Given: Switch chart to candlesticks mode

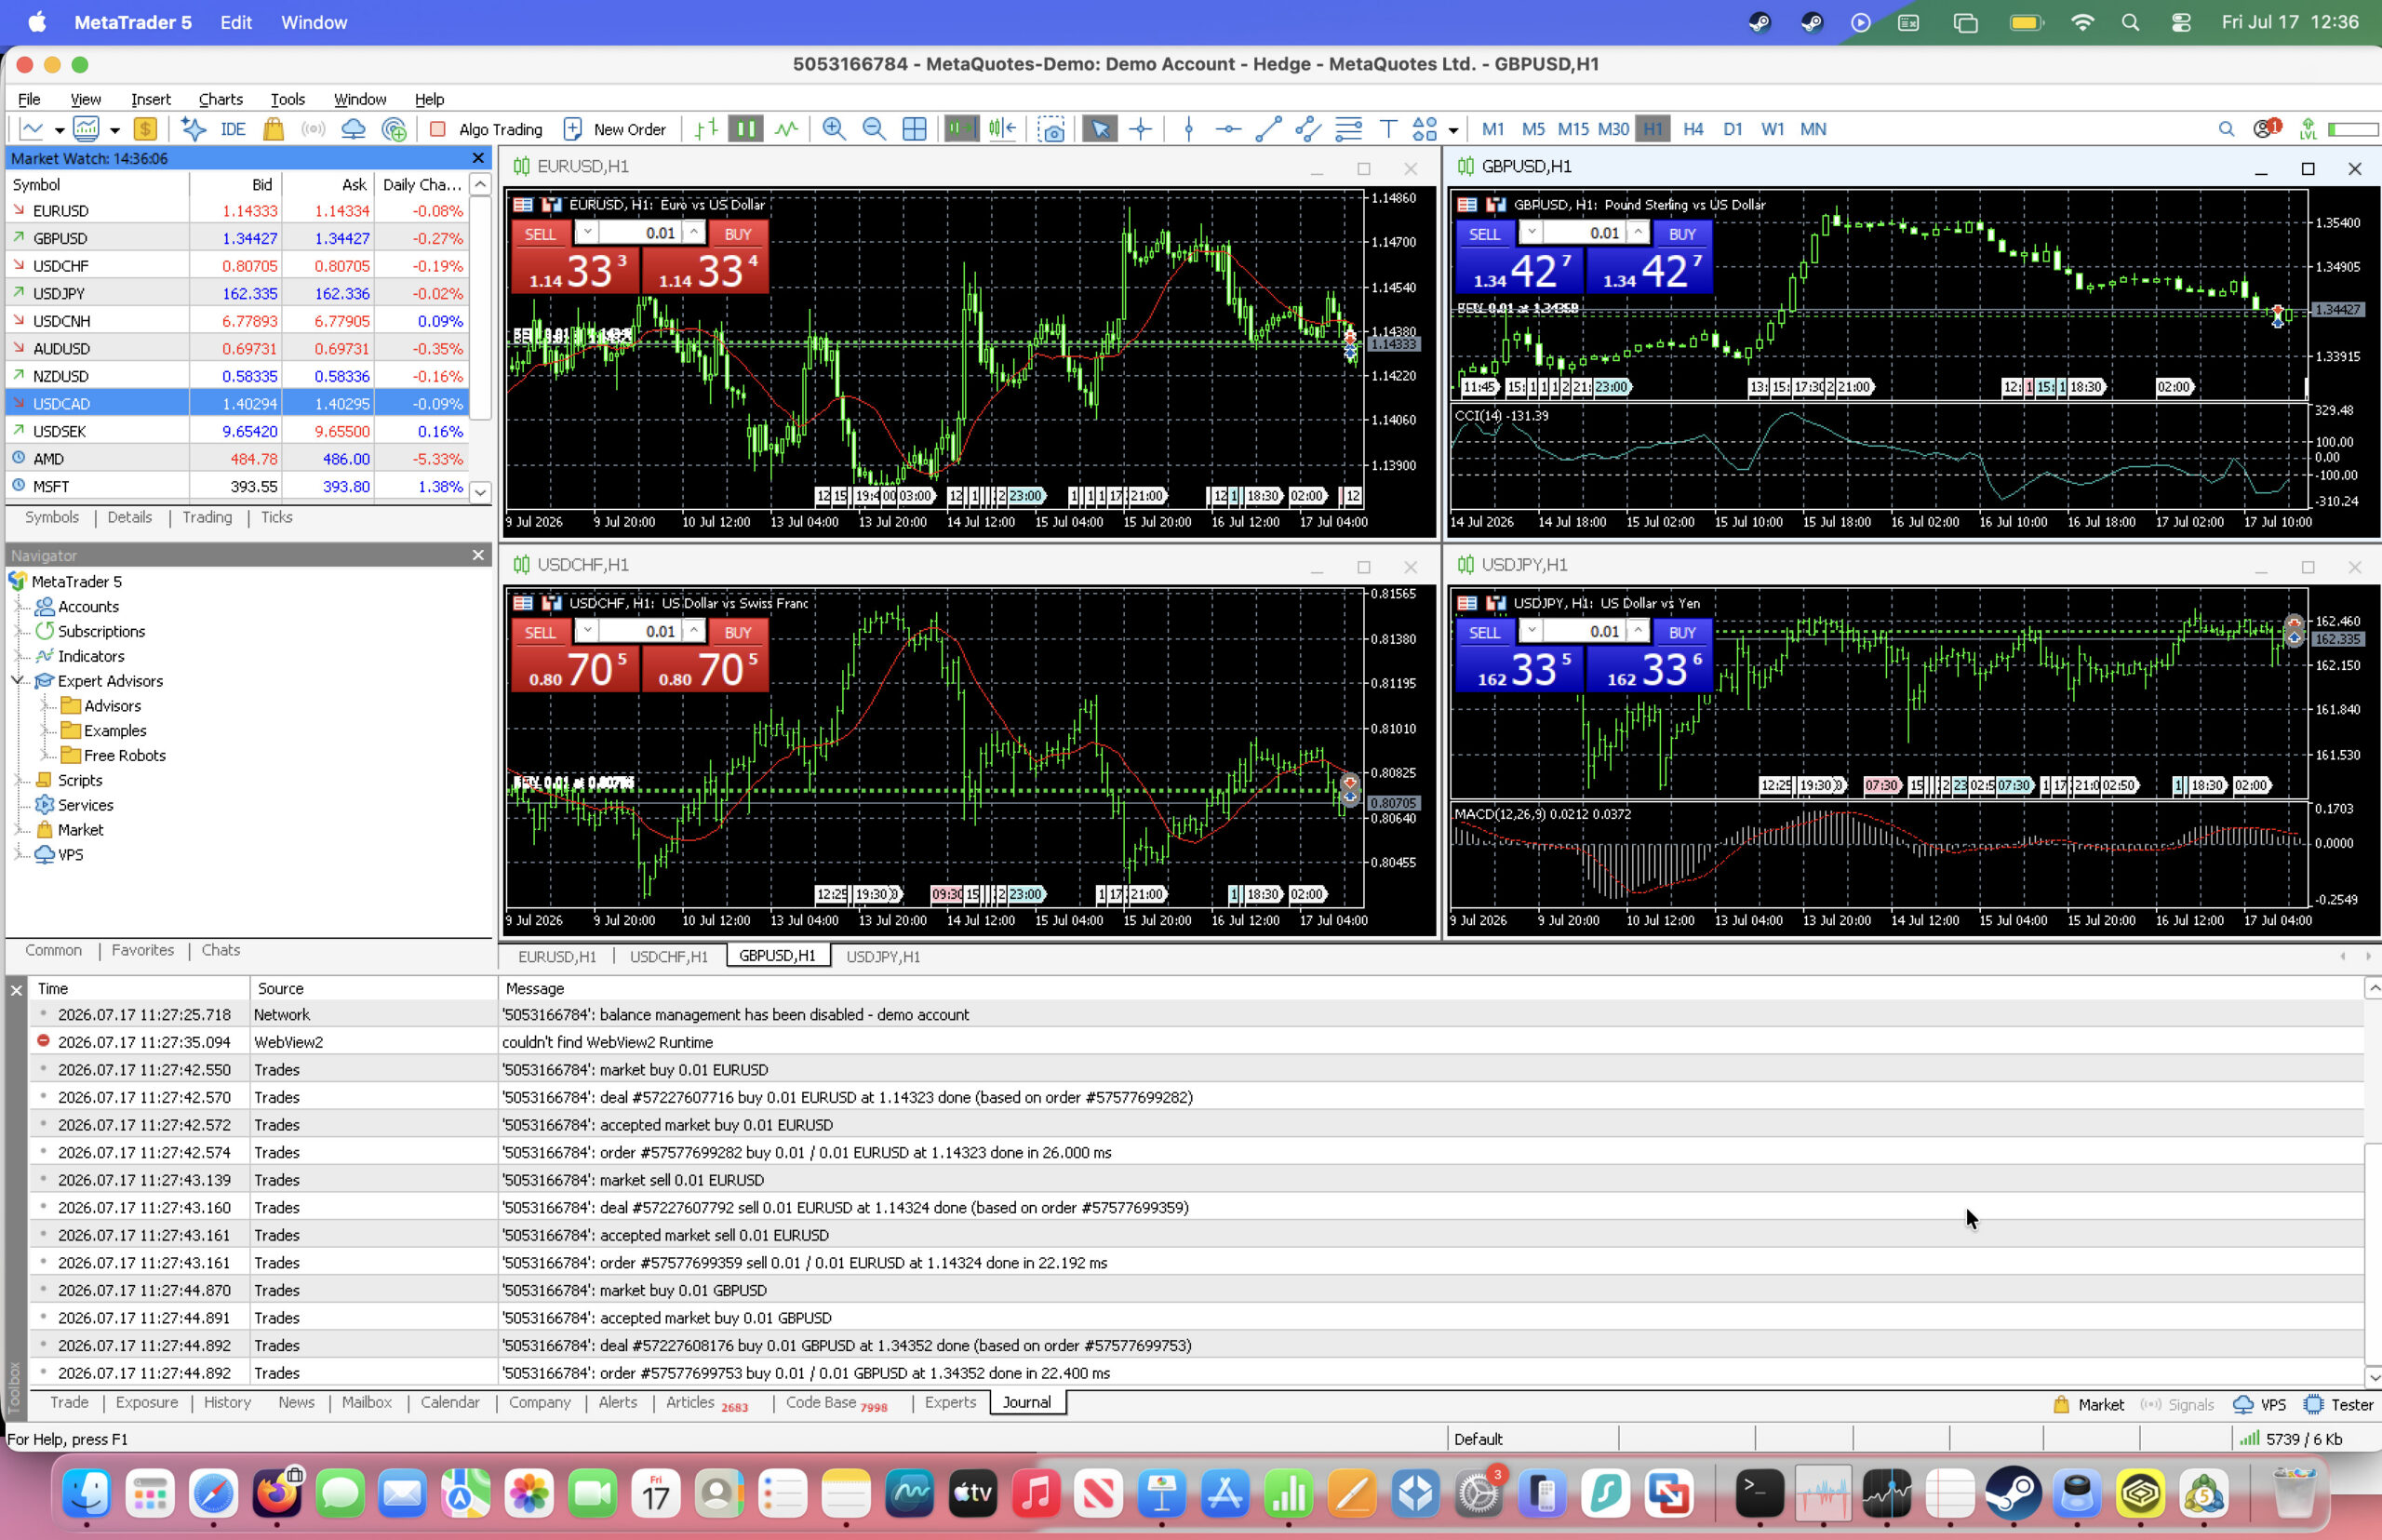Looking at the screenshot, I should pos(745,129).
